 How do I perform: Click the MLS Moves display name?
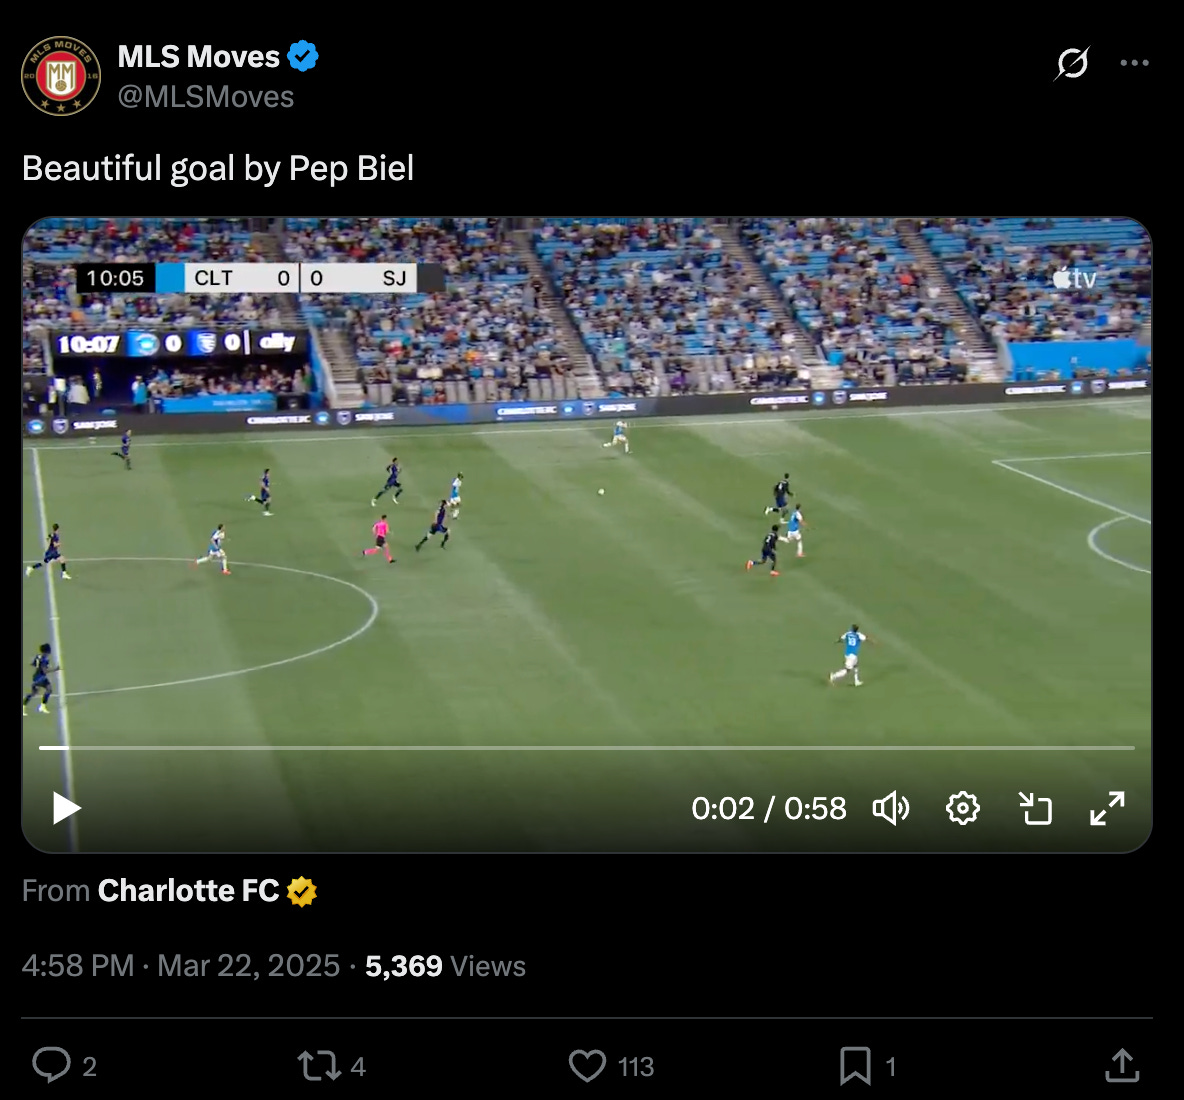pos(199,57)
